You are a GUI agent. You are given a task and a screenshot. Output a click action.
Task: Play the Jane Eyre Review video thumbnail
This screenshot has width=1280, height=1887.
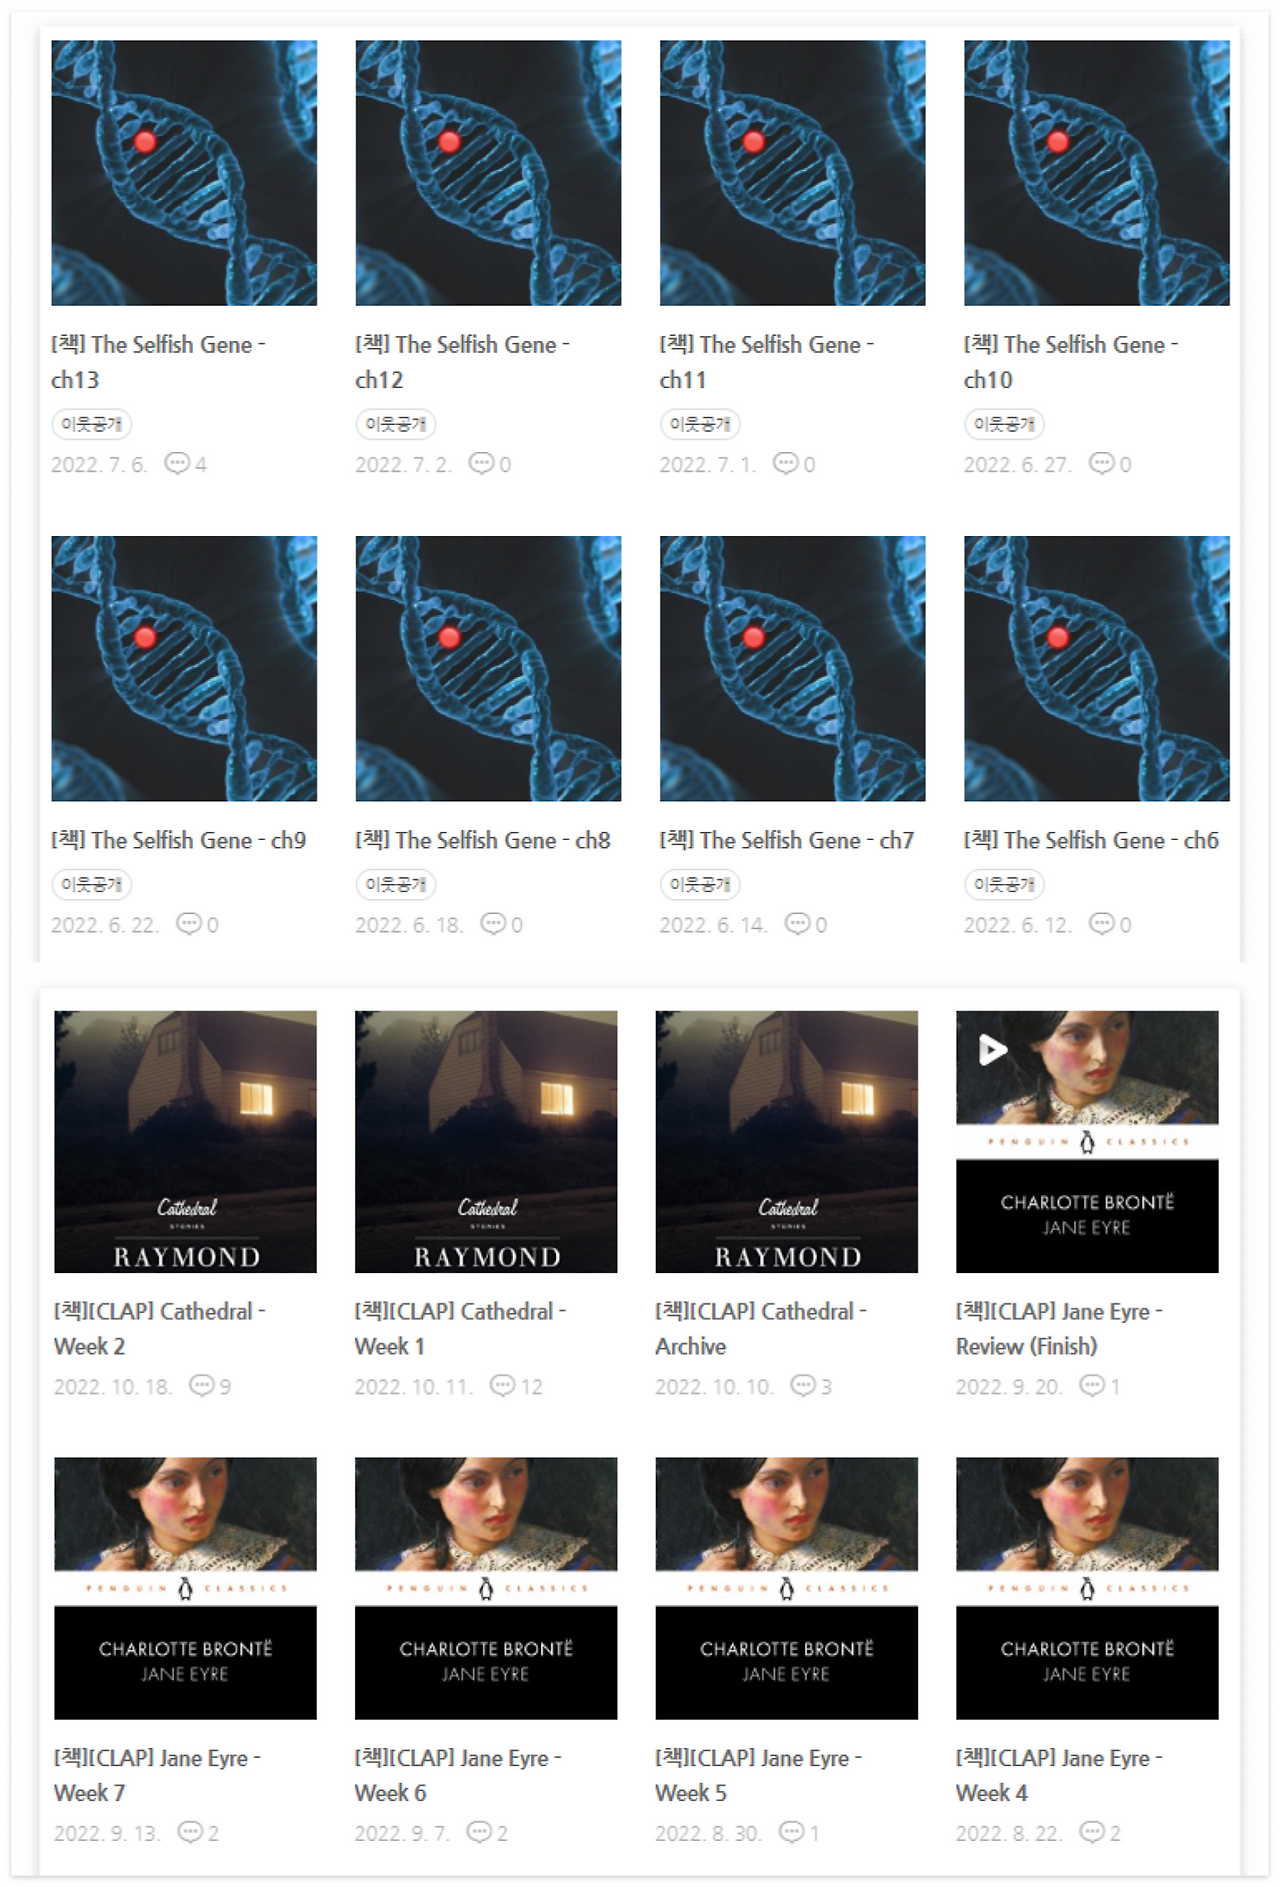click(x=991, y=1050)
